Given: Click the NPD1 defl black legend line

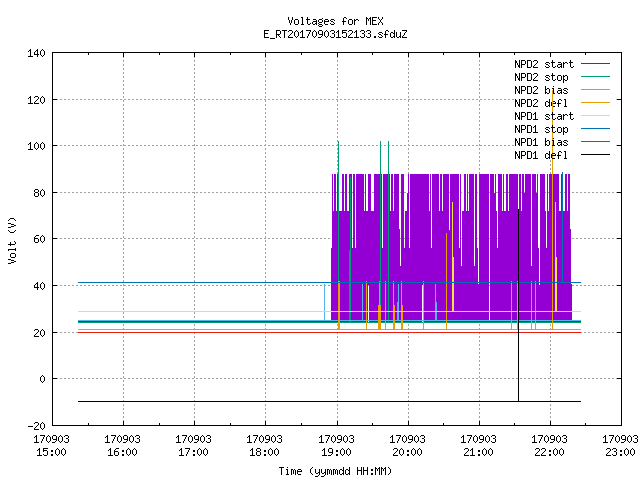Looking at the screenshot, I should coord(595,155).
